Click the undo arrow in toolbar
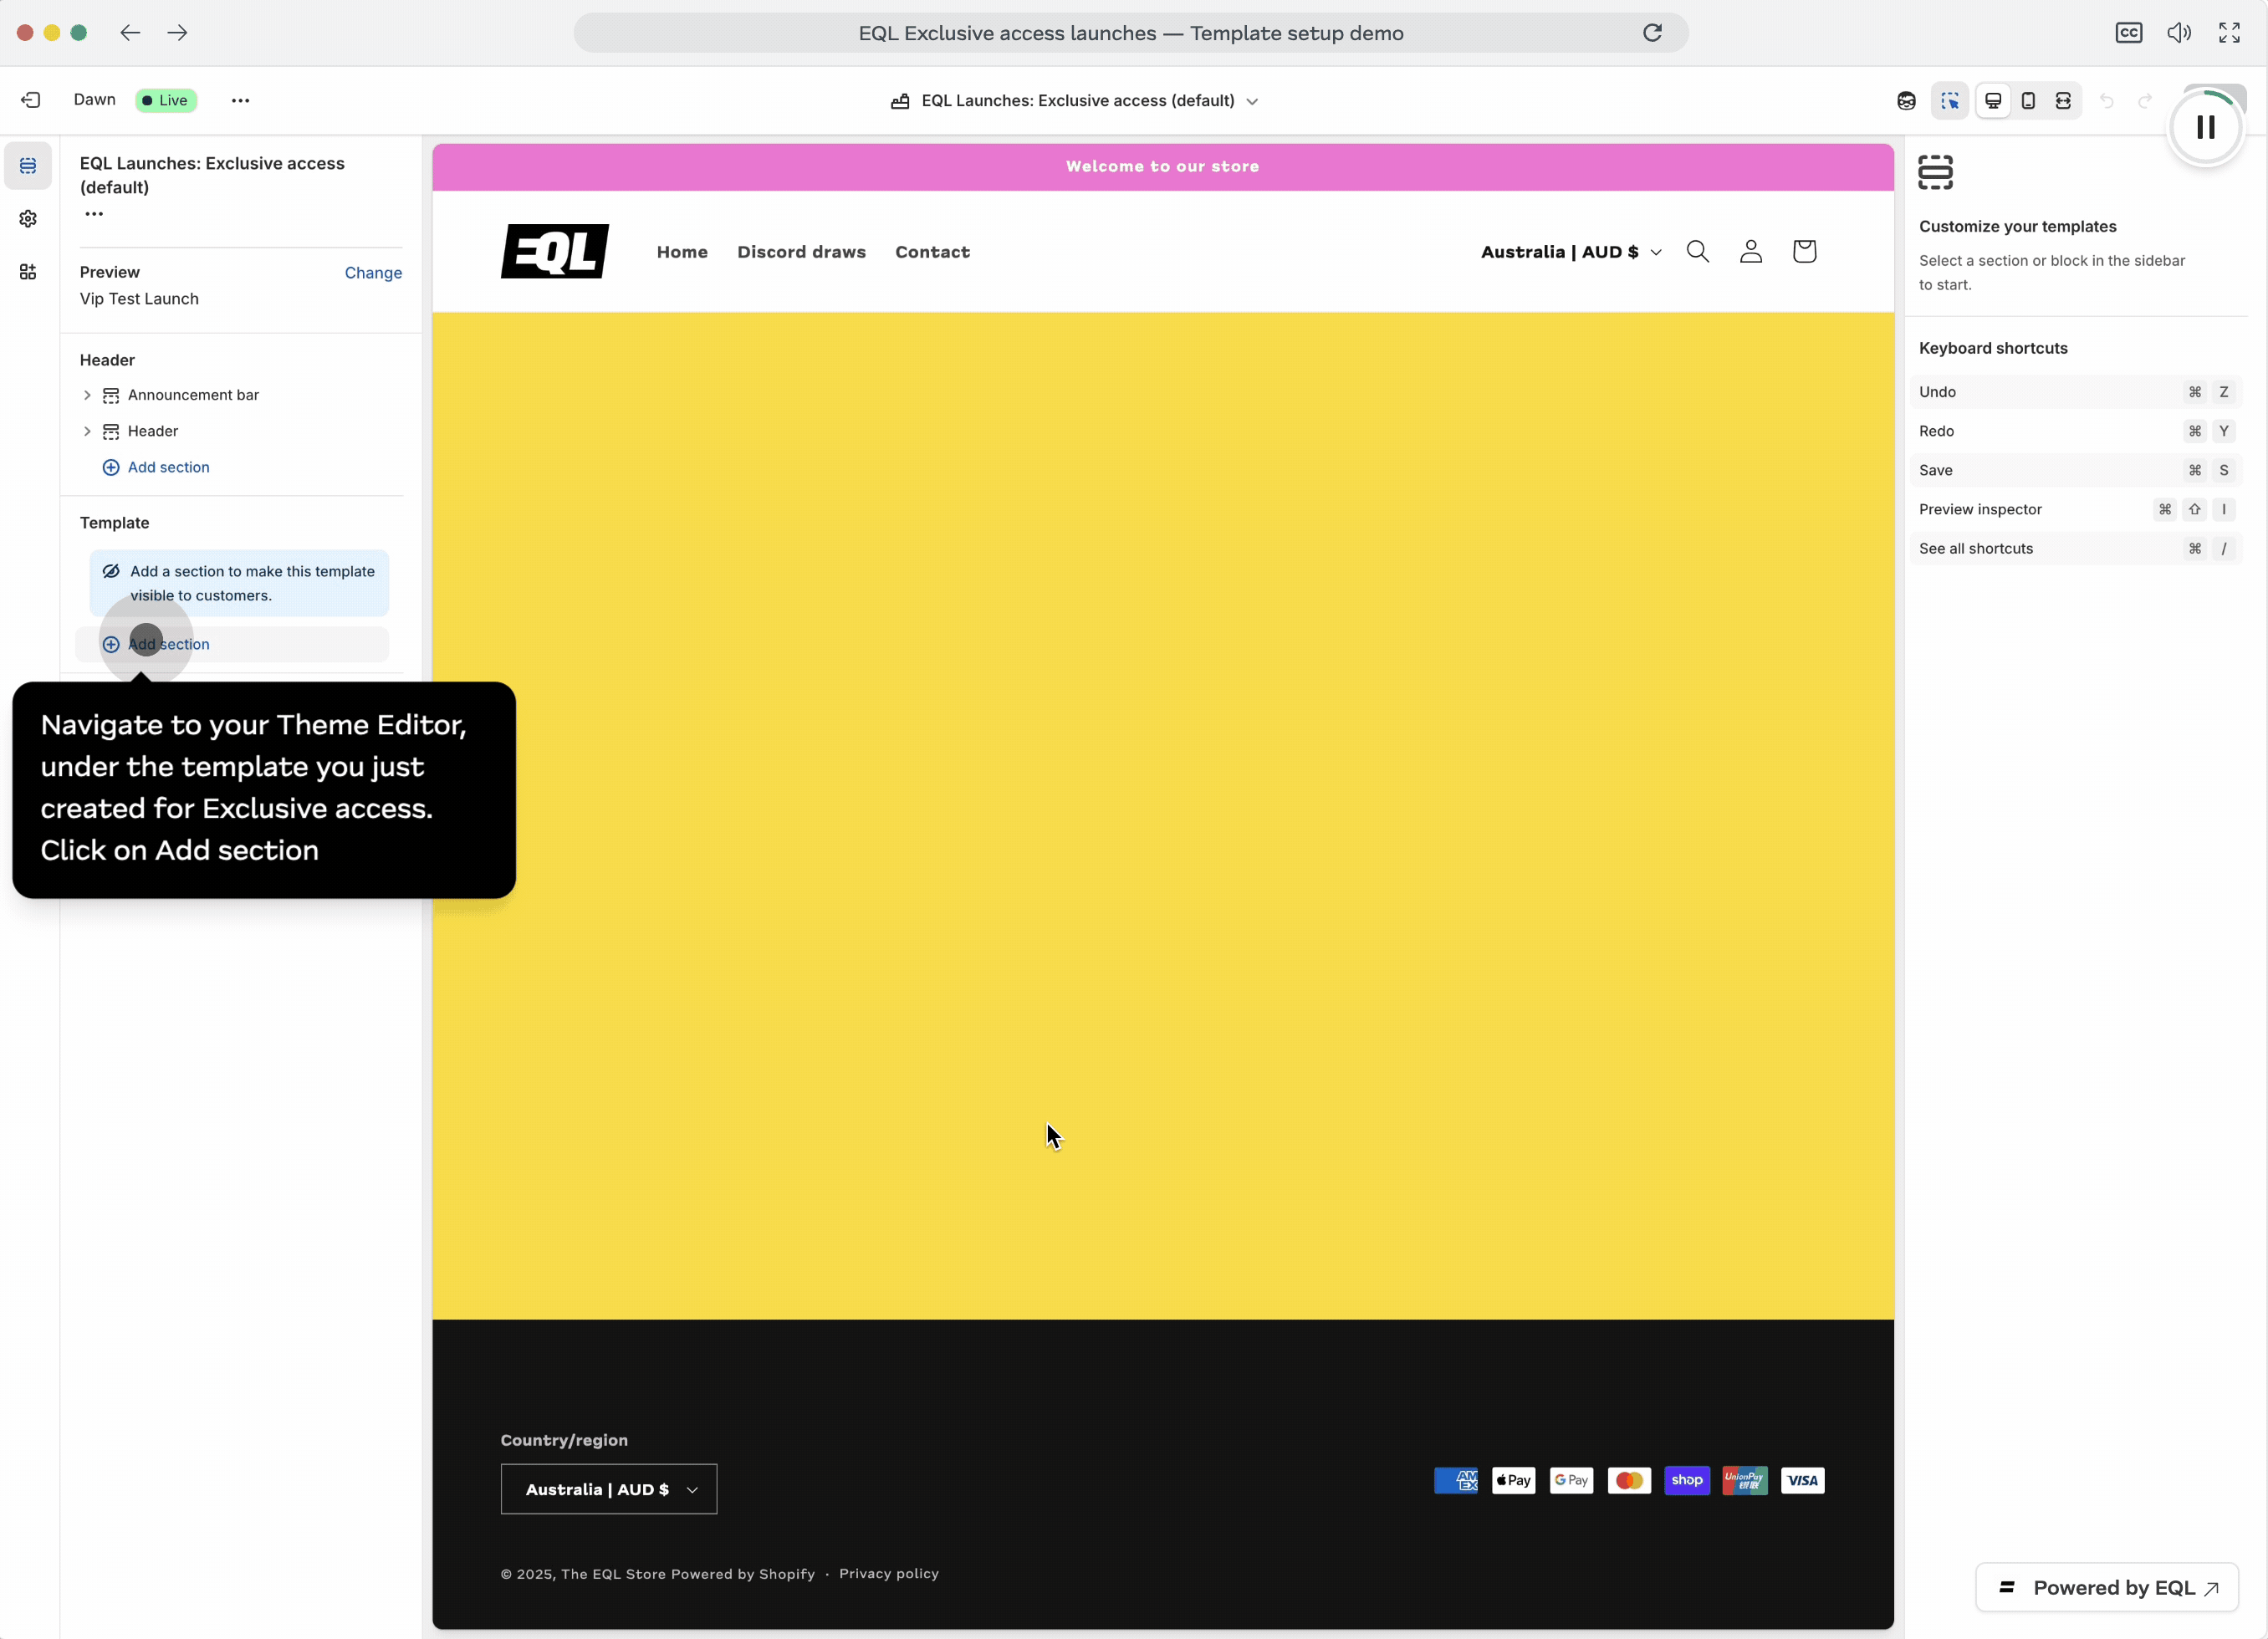This screenshot has width=2268, height=1639. coord(2106,101)
